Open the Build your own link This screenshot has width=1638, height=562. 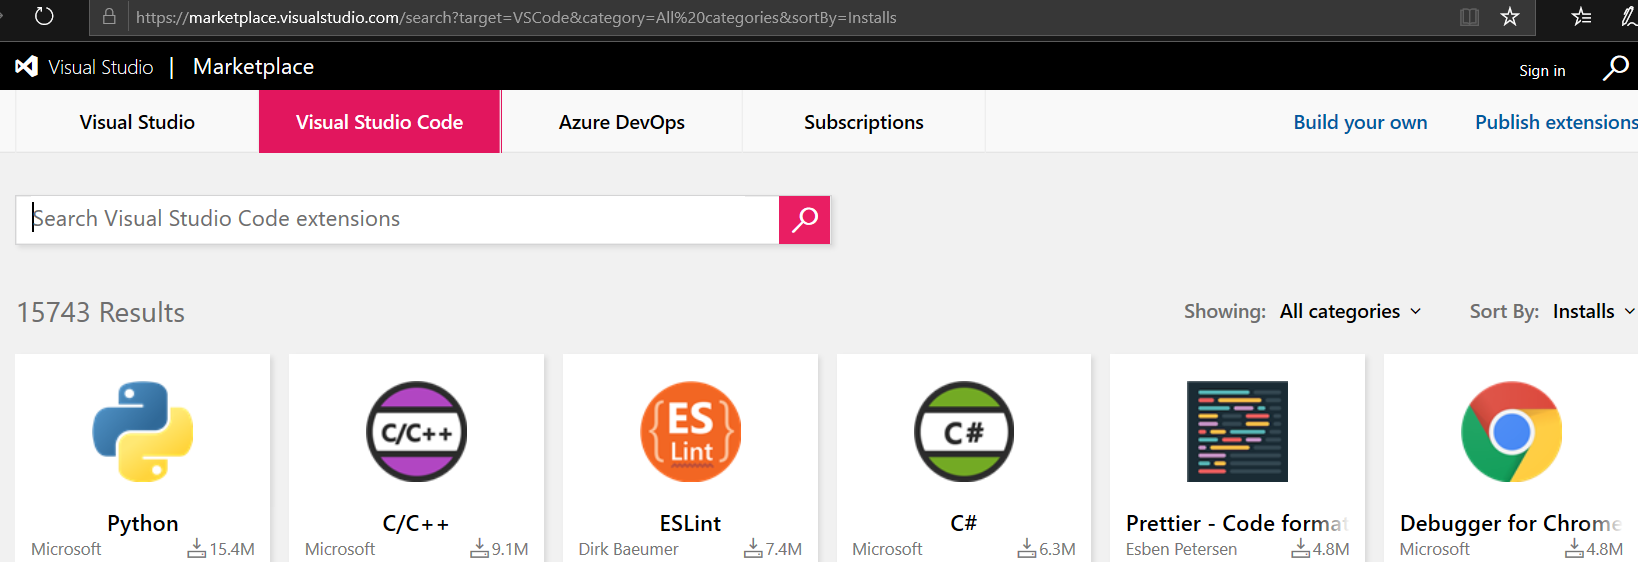1360,122
